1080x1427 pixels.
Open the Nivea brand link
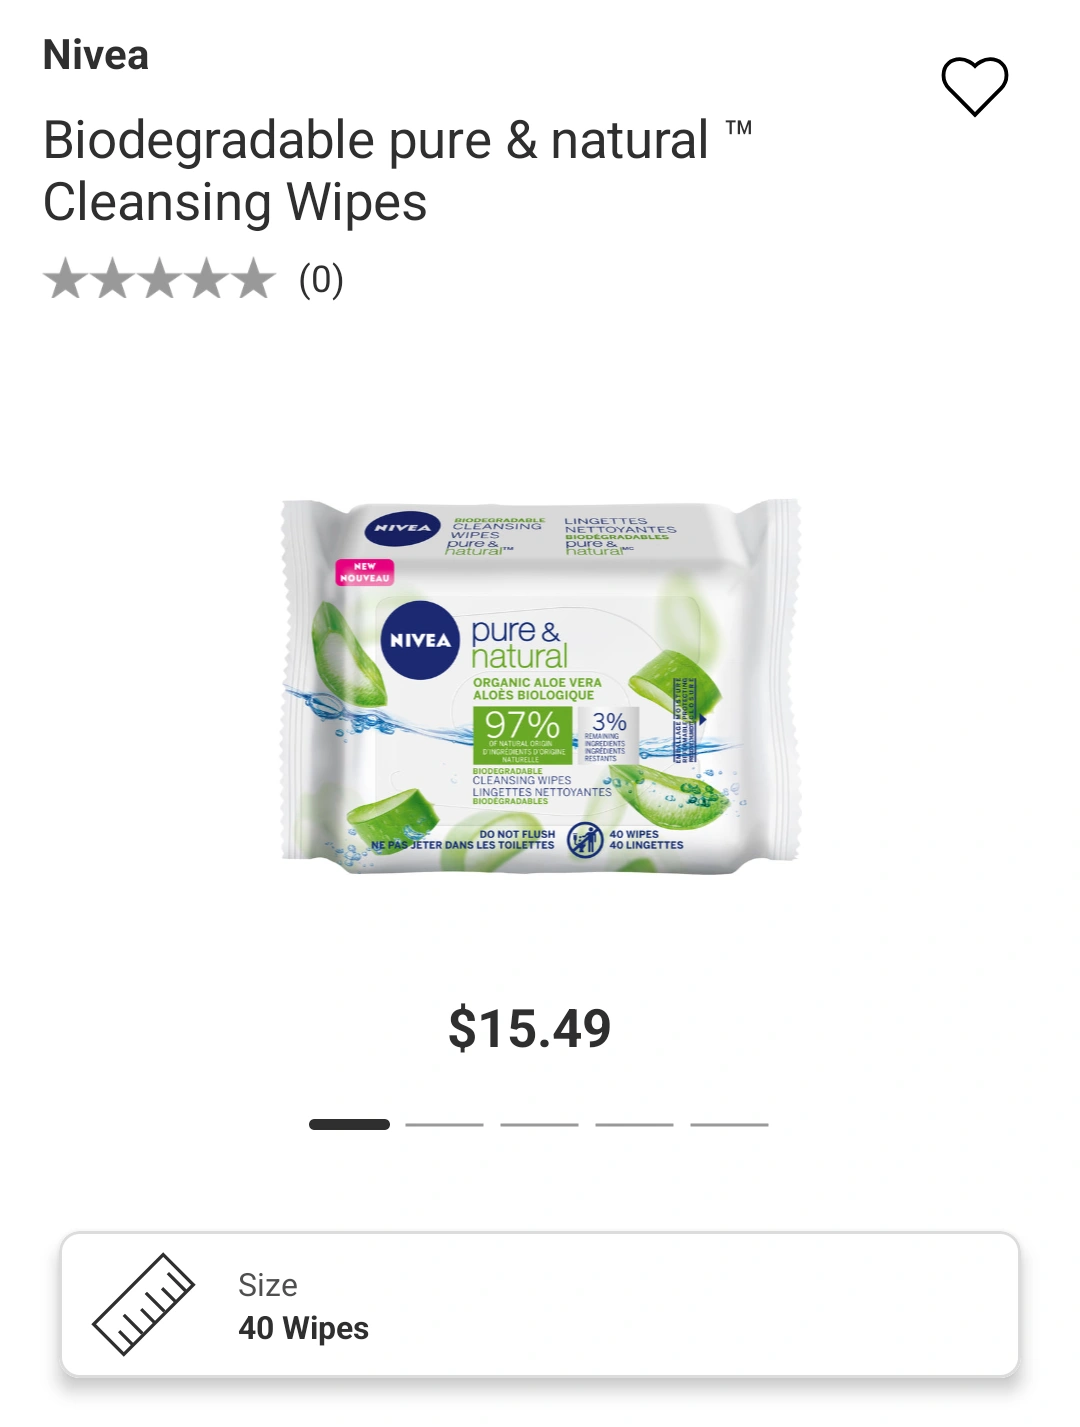tap(96, 55)
